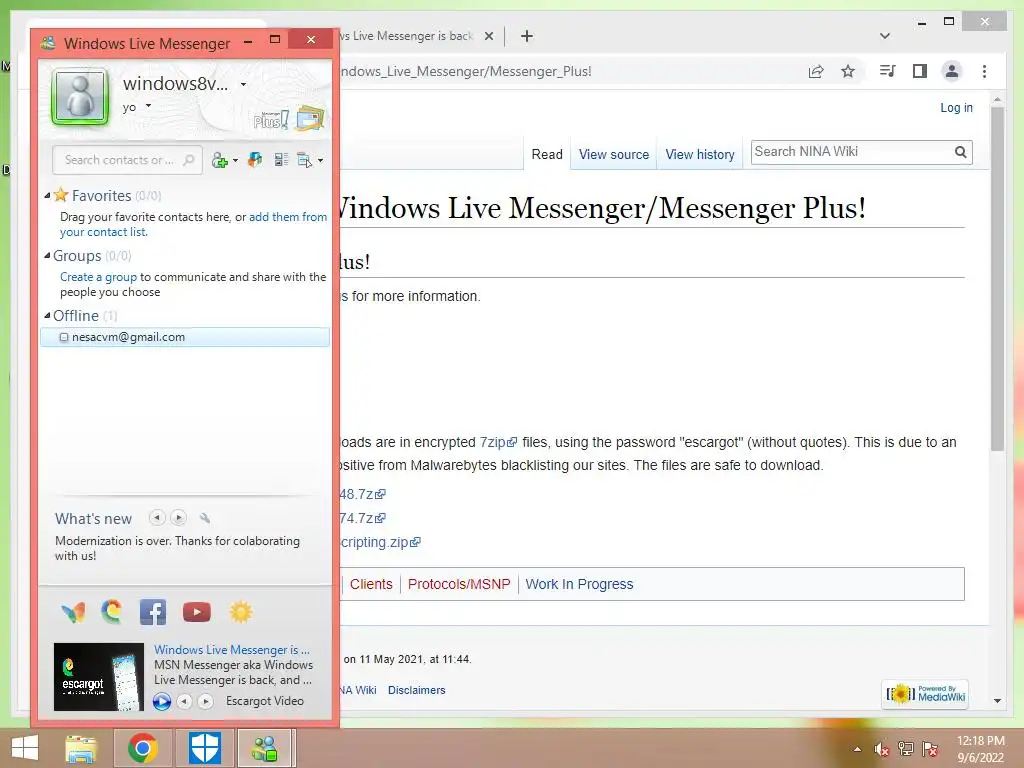Open the Windows Start button

tap(25, 748)
